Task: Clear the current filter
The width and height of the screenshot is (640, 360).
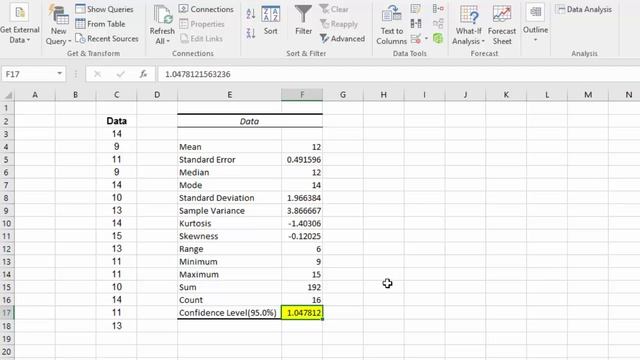Action: [x=334, y=9]
